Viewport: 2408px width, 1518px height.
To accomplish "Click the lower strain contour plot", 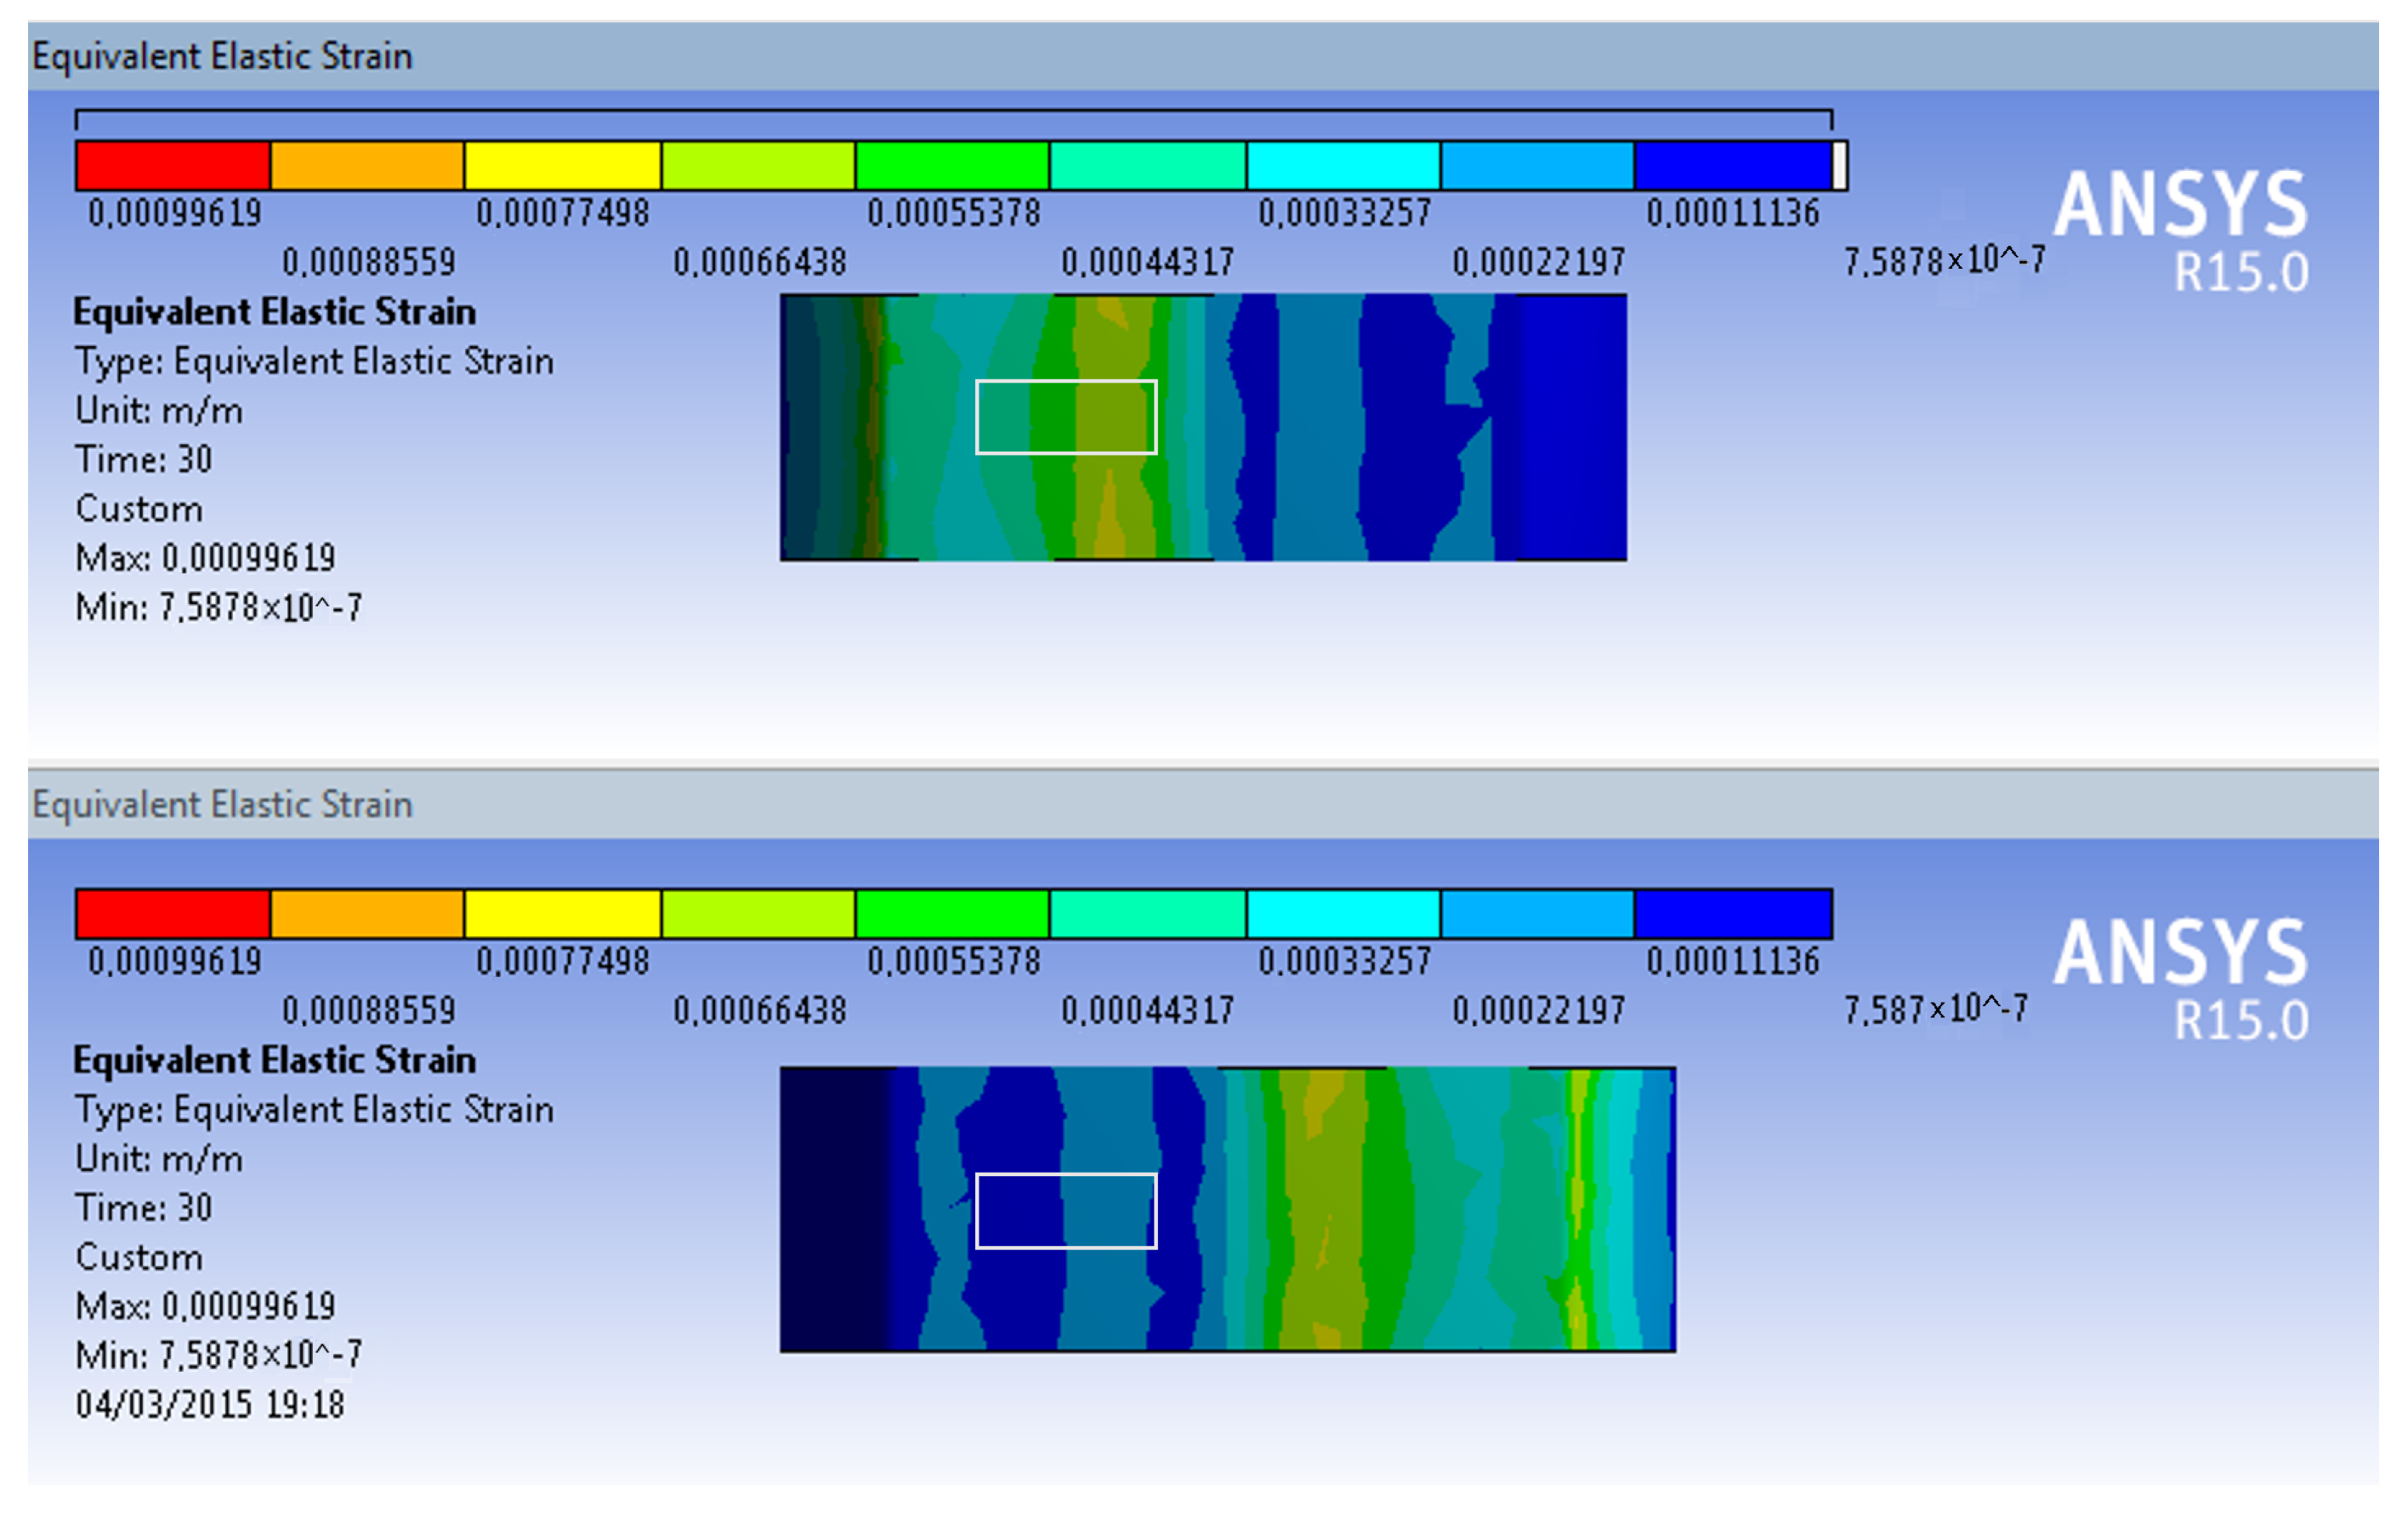I will point(1228,1210).
